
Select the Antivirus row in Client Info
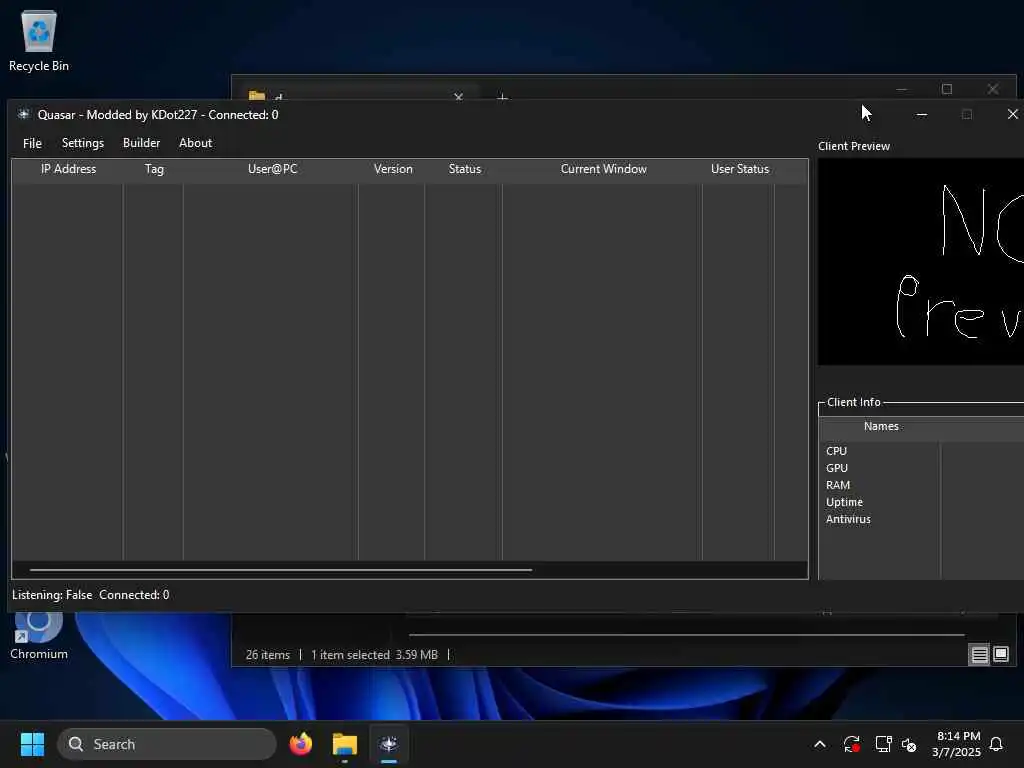[848, 519]
